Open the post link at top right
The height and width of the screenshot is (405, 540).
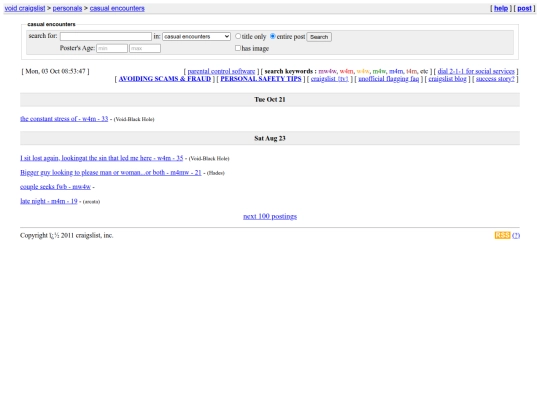[524, 8]
